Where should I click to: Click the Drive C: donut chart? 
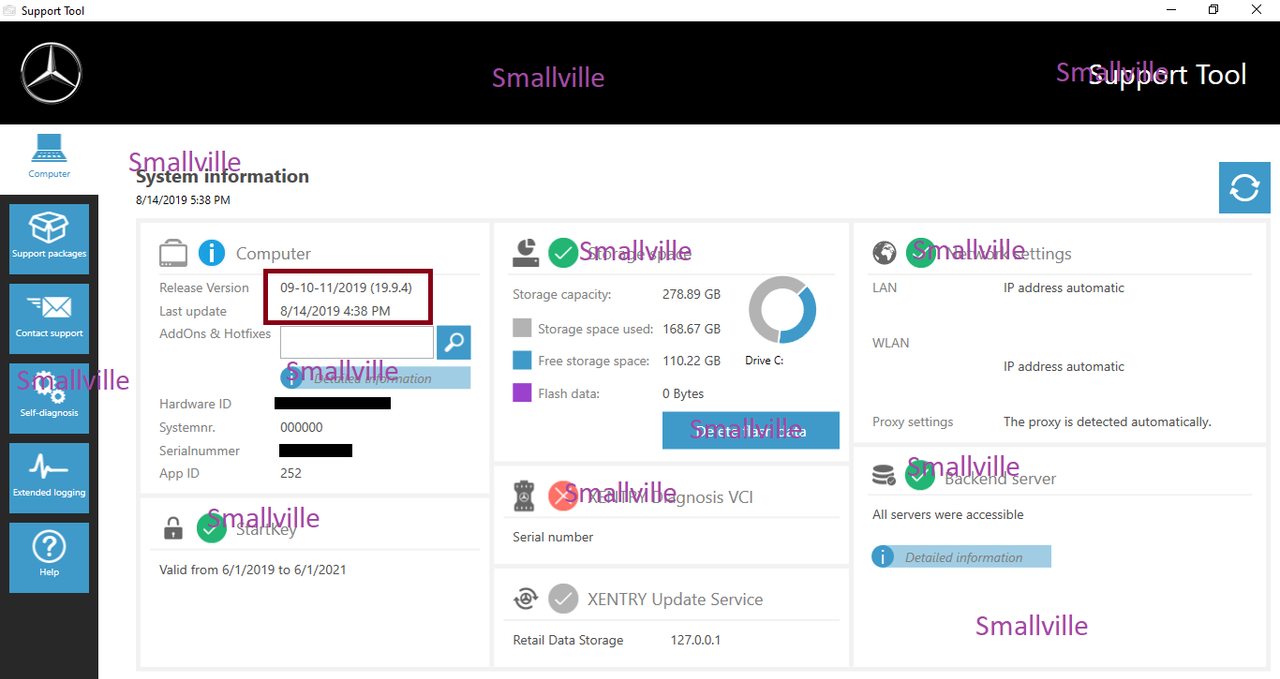click(x=783, y=311)
